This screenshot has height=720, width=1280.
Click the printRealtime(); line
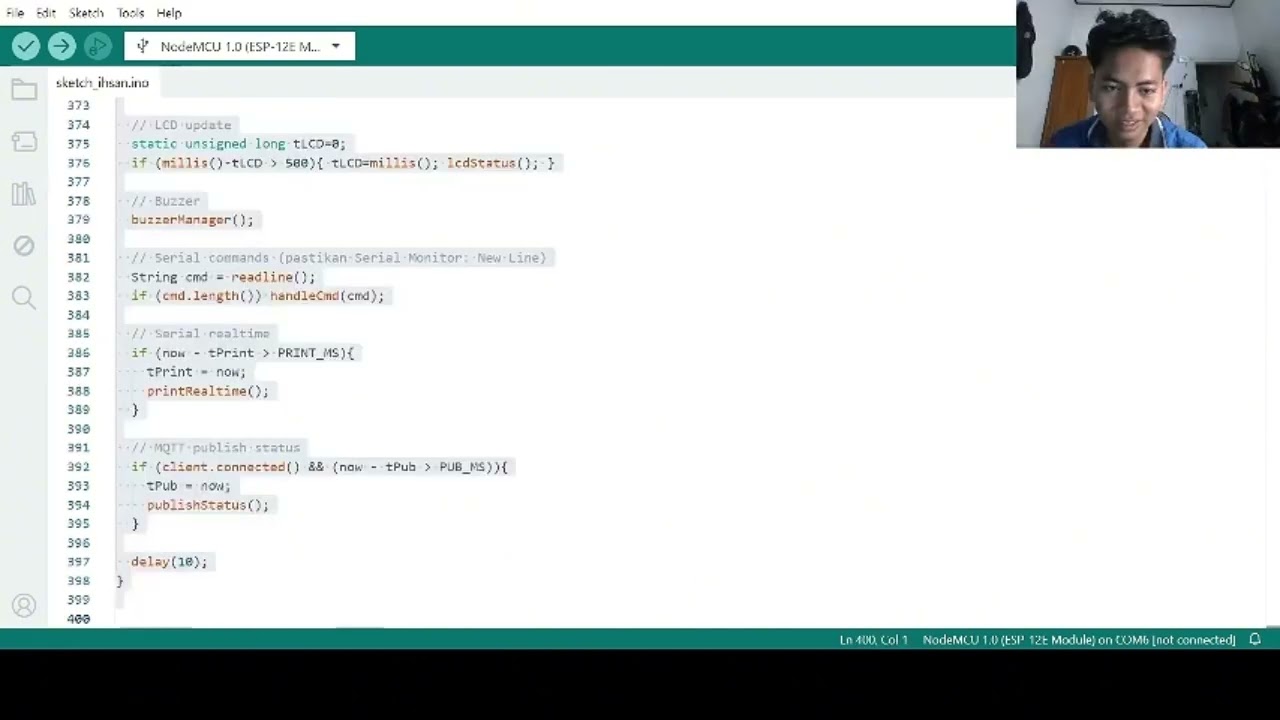(x=208, y=391)
